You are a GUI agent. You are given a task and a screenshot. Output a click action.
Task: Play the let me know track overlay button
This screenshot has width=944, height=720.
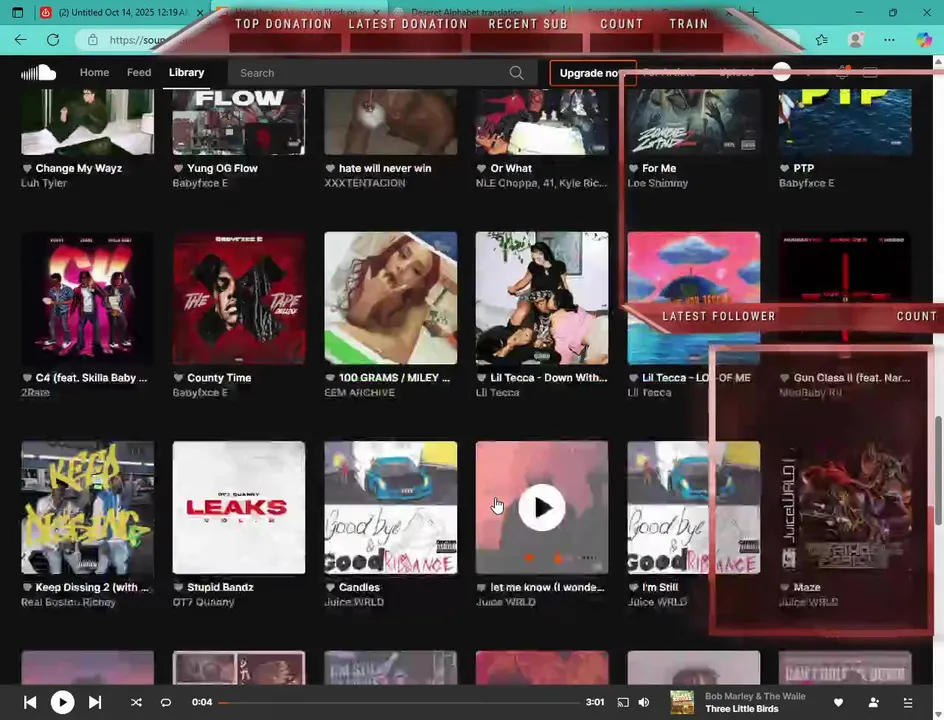point(542,507)
